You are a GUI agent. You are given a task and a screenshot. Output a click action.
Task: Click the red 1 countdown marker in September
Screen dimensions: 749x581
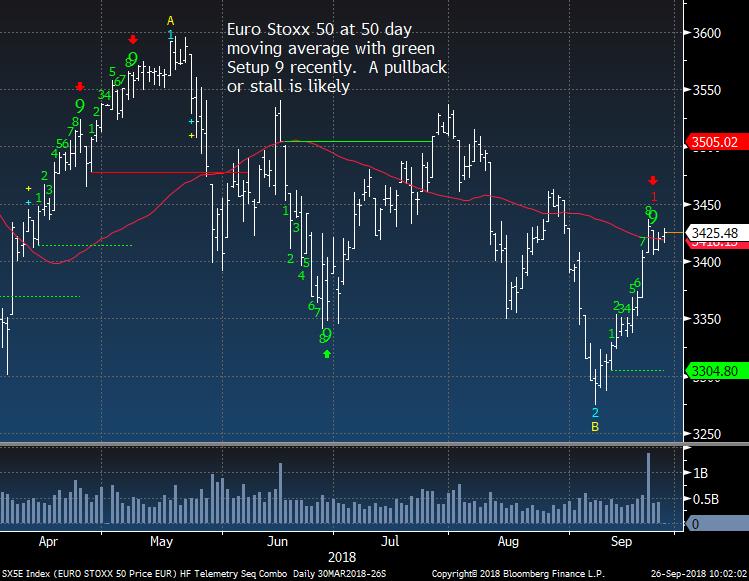coord(654,196)
